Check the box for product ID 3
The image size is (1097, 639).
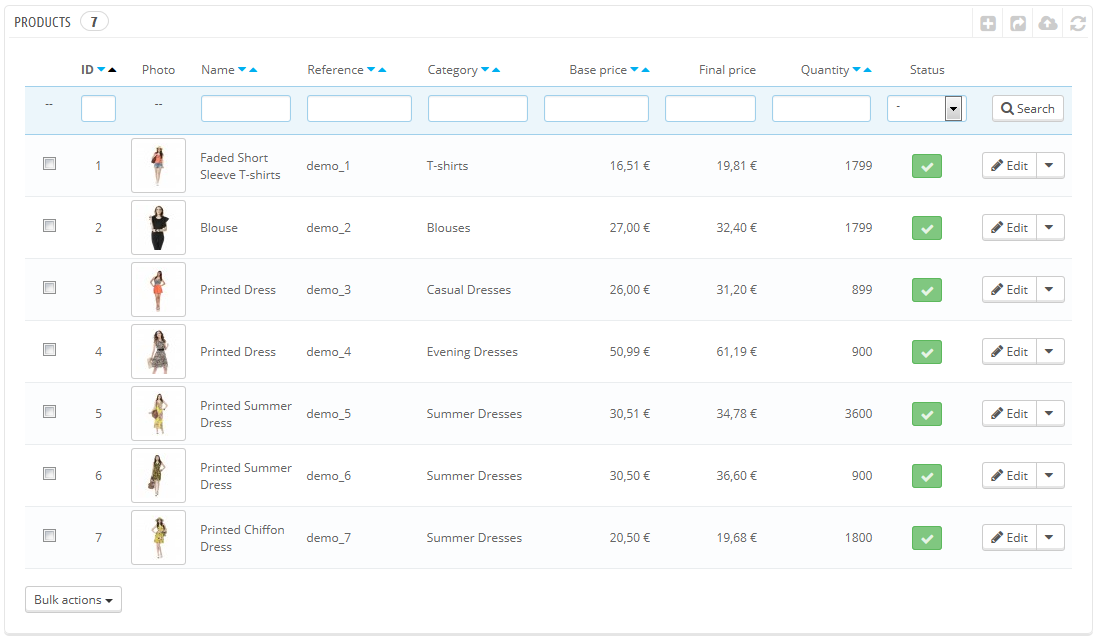[50, 288]
